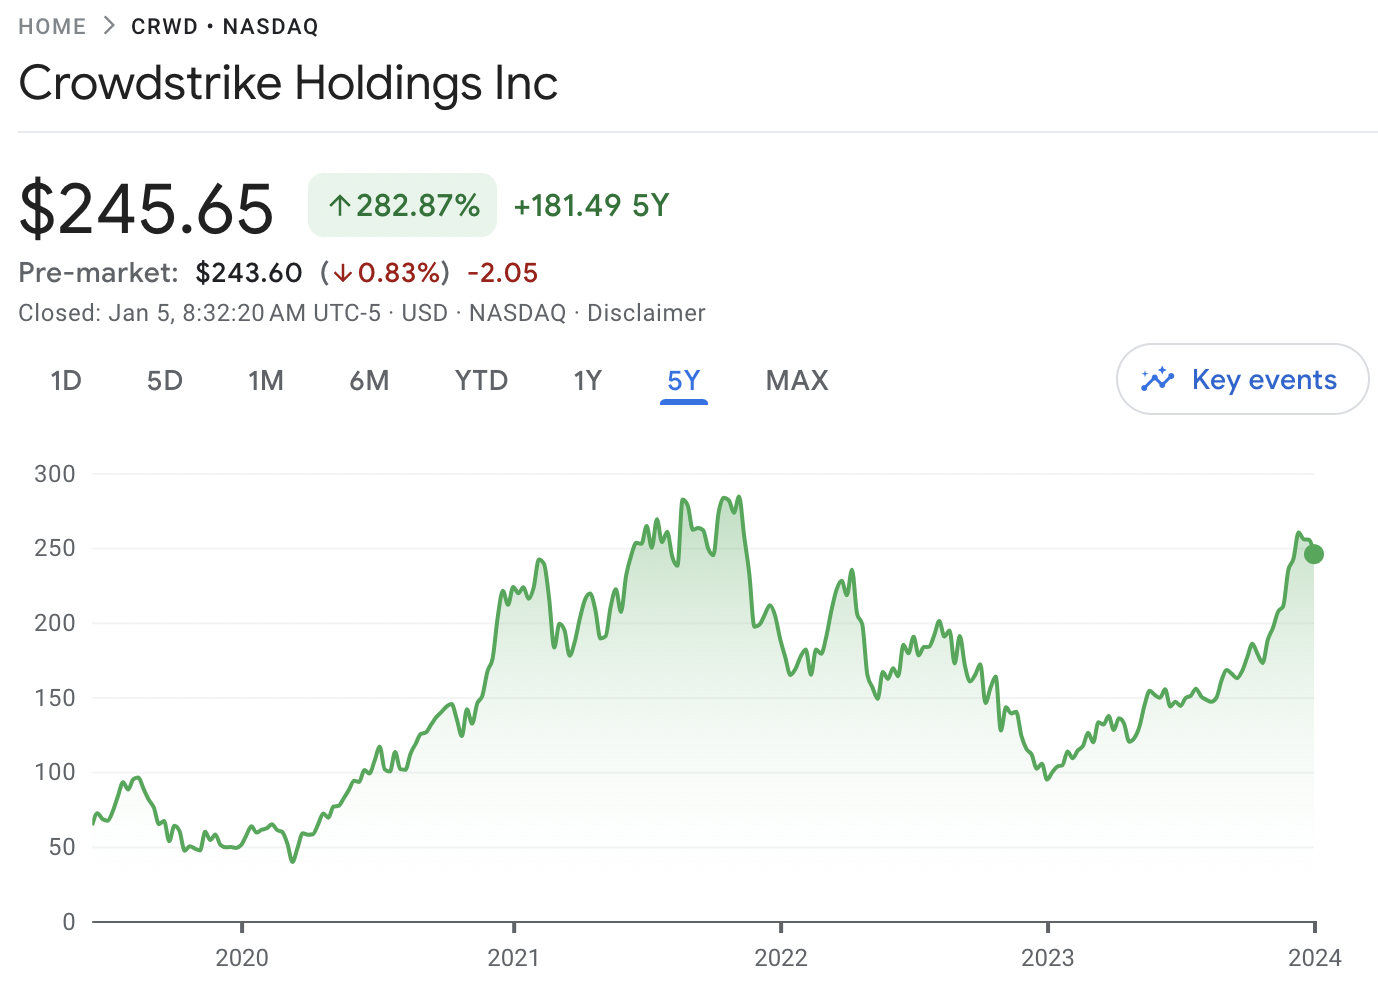The height and width of the screenshot is (984, 1378).
Task: Show the 6M chart range
Action: pos(369,380)
